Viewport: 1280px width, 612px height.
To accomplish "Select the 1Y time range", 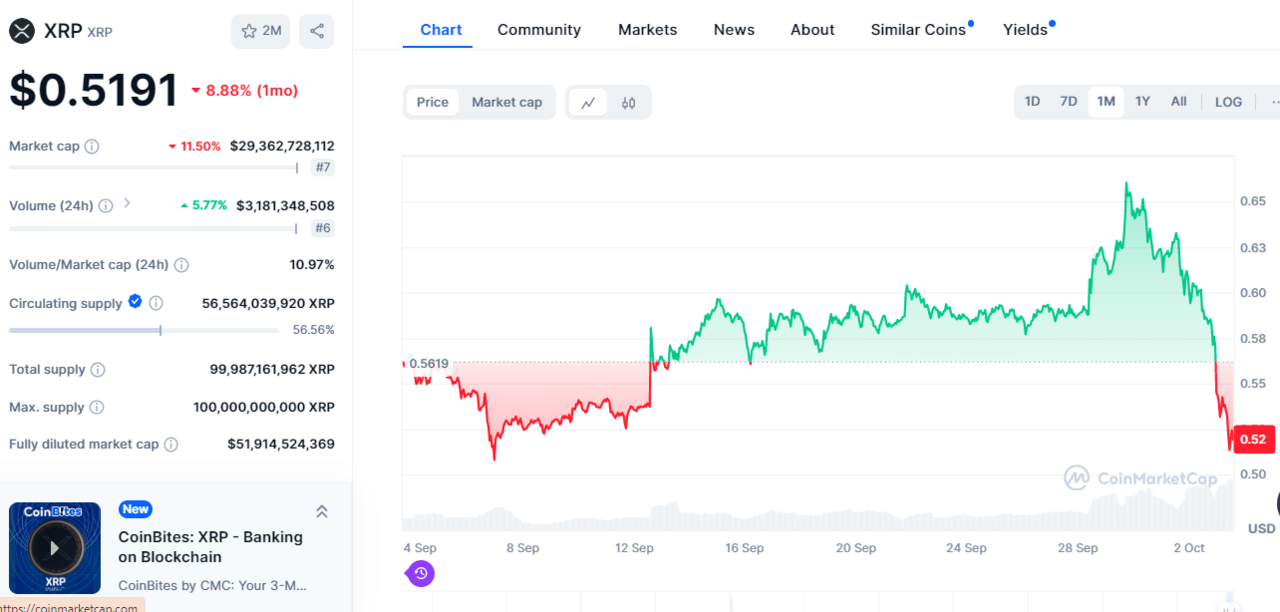I will [1142, 102].
